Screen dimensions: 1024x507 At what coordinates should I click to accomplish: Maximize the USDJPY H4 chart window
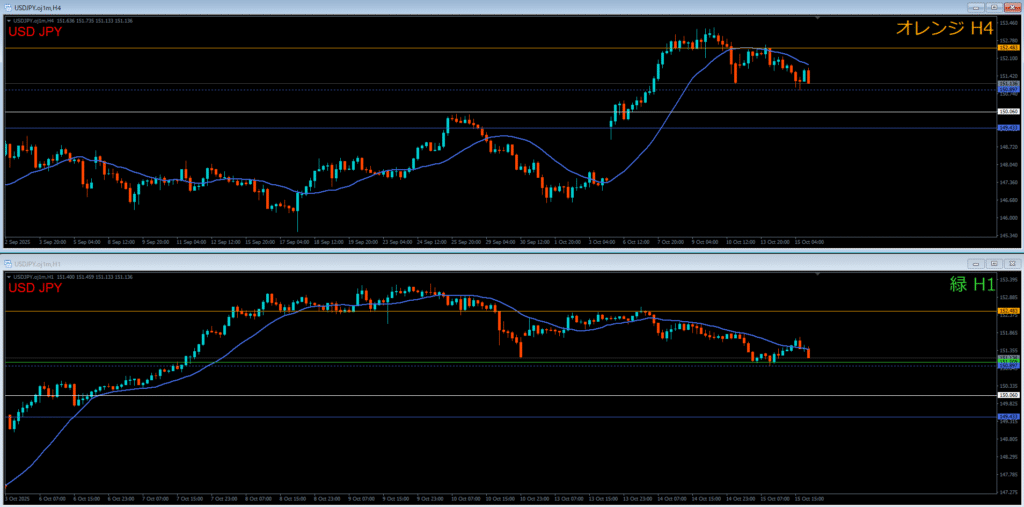992,7
